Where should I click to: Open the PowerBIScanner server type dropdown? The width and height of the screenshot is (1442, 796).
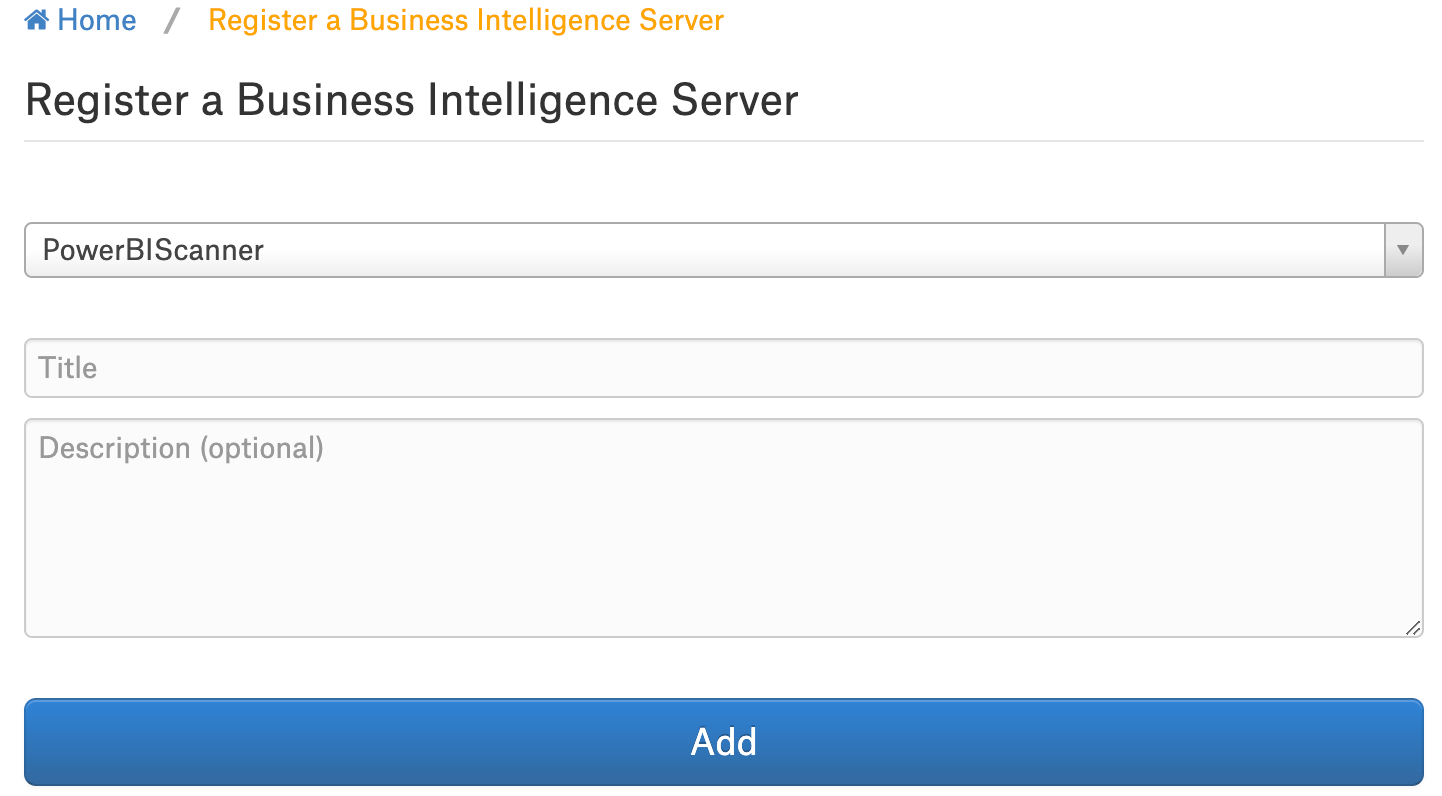723,250
